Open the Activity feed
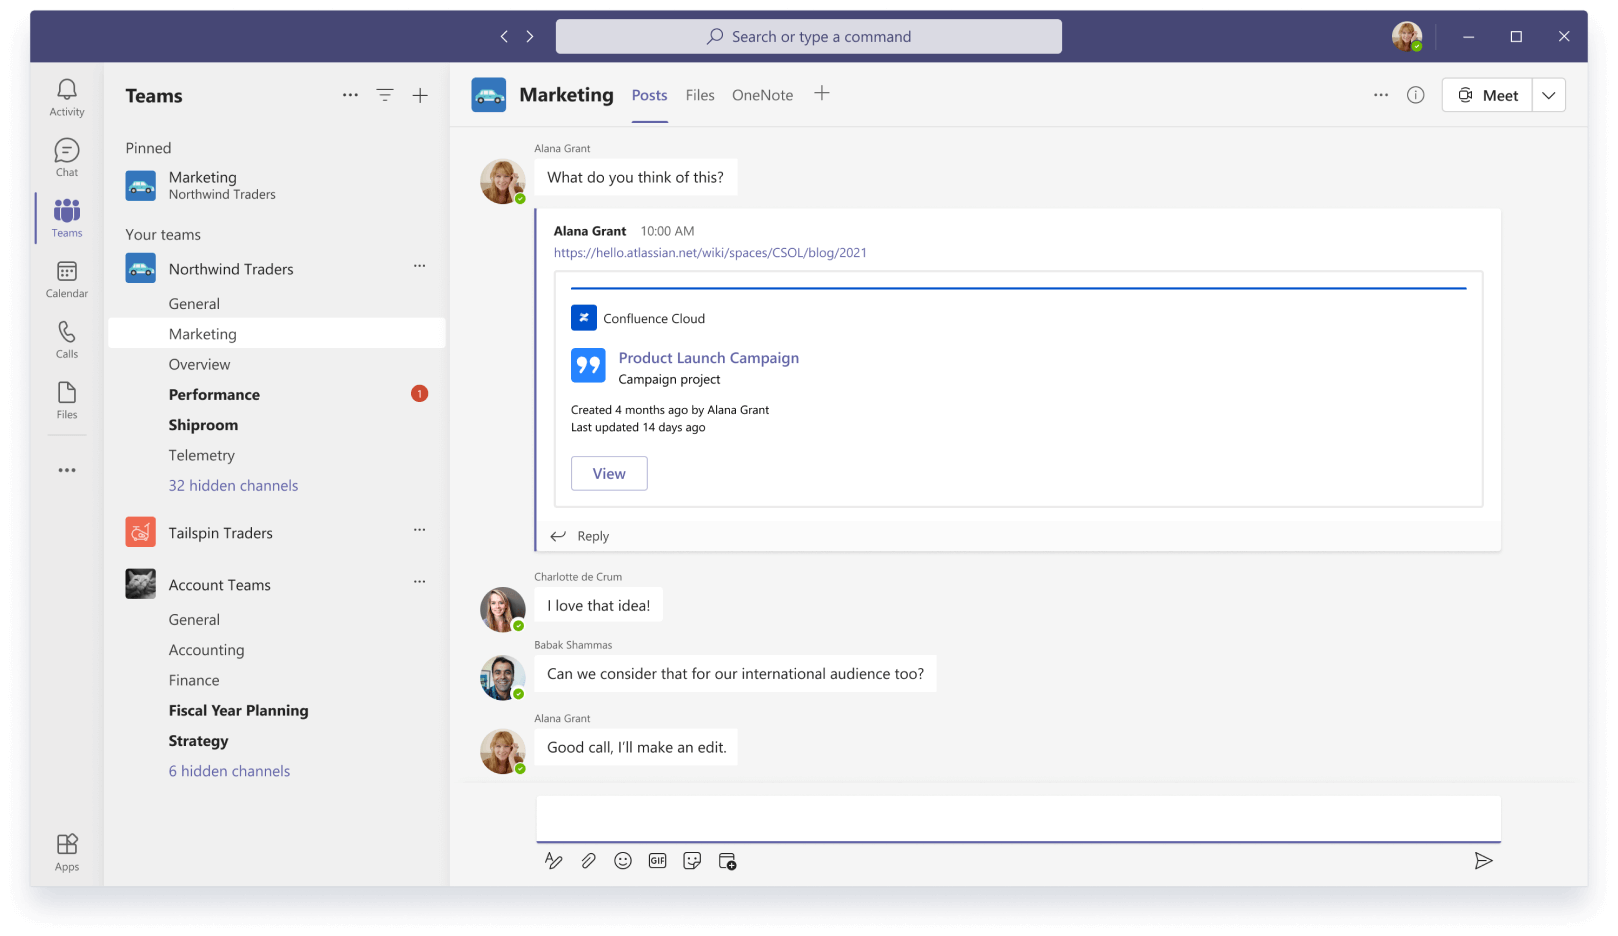Image resolution: width=1618 pixels, height=936 pixels. coord(66,95)
